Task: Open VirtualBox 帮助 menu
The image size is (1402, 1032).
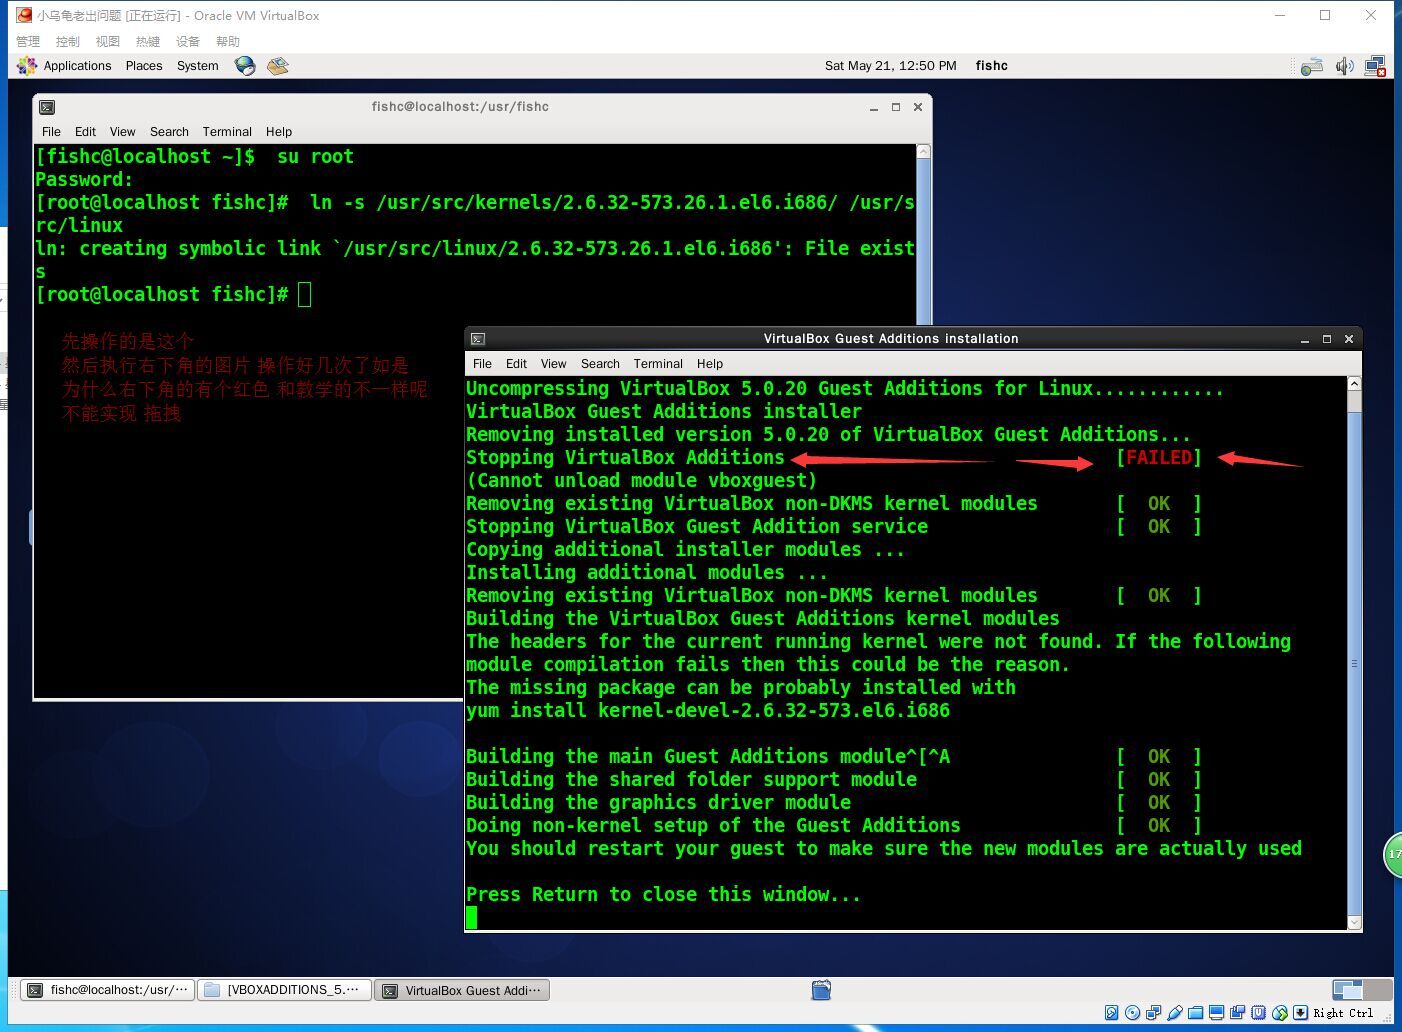Action: coord(228,41)
